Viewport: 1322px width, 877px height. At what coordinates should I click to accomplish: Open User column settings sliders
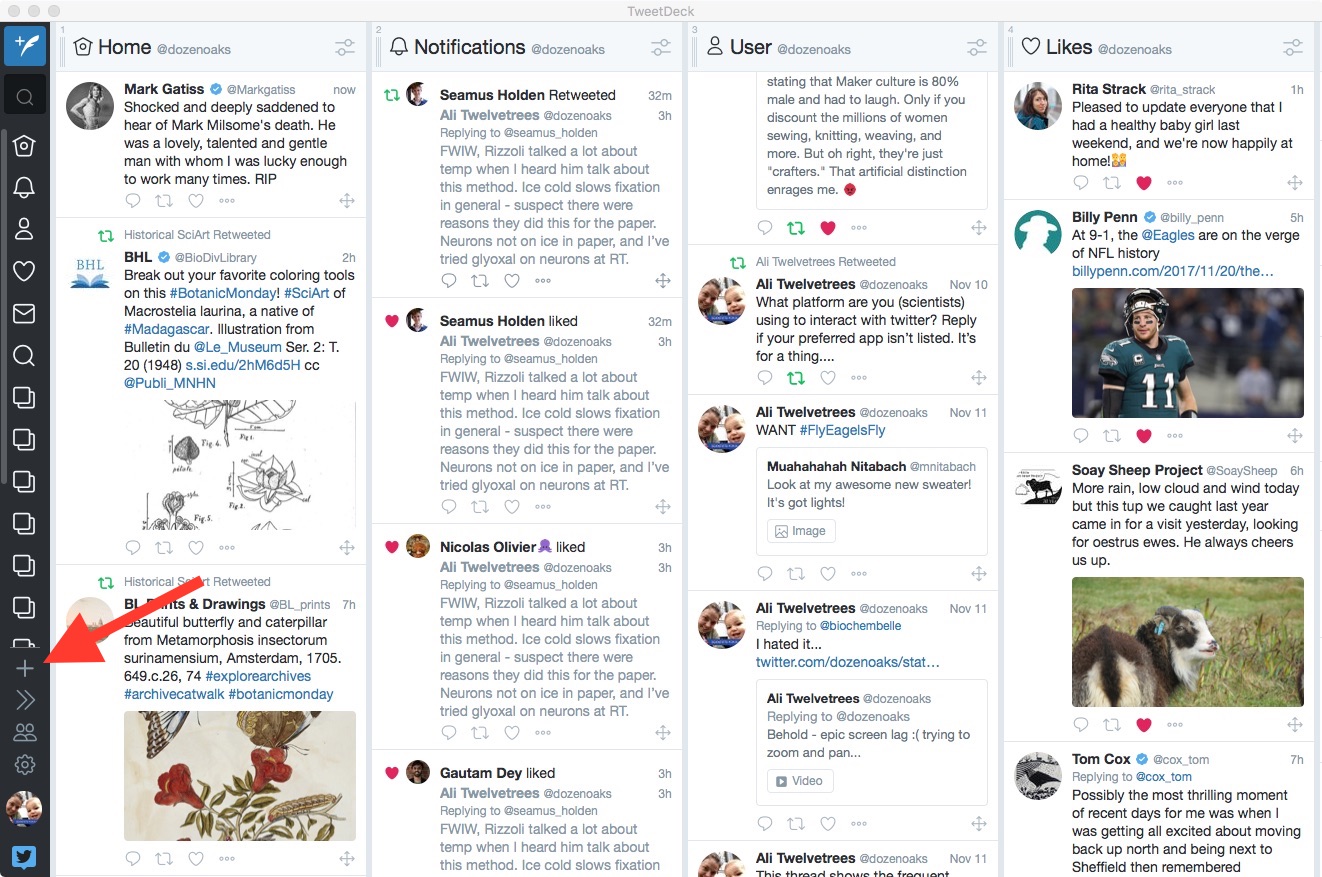pos(977,47)
